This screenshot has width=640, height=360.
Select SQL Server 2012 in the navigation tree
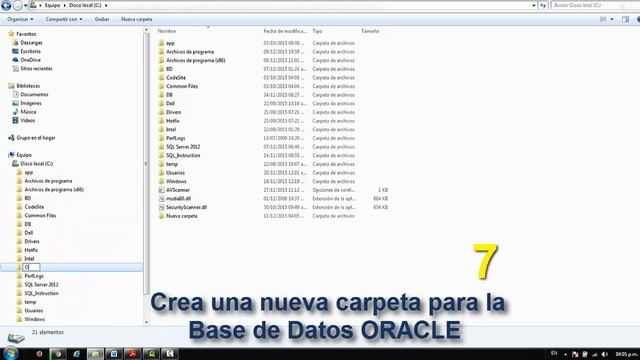coord(41,284)
